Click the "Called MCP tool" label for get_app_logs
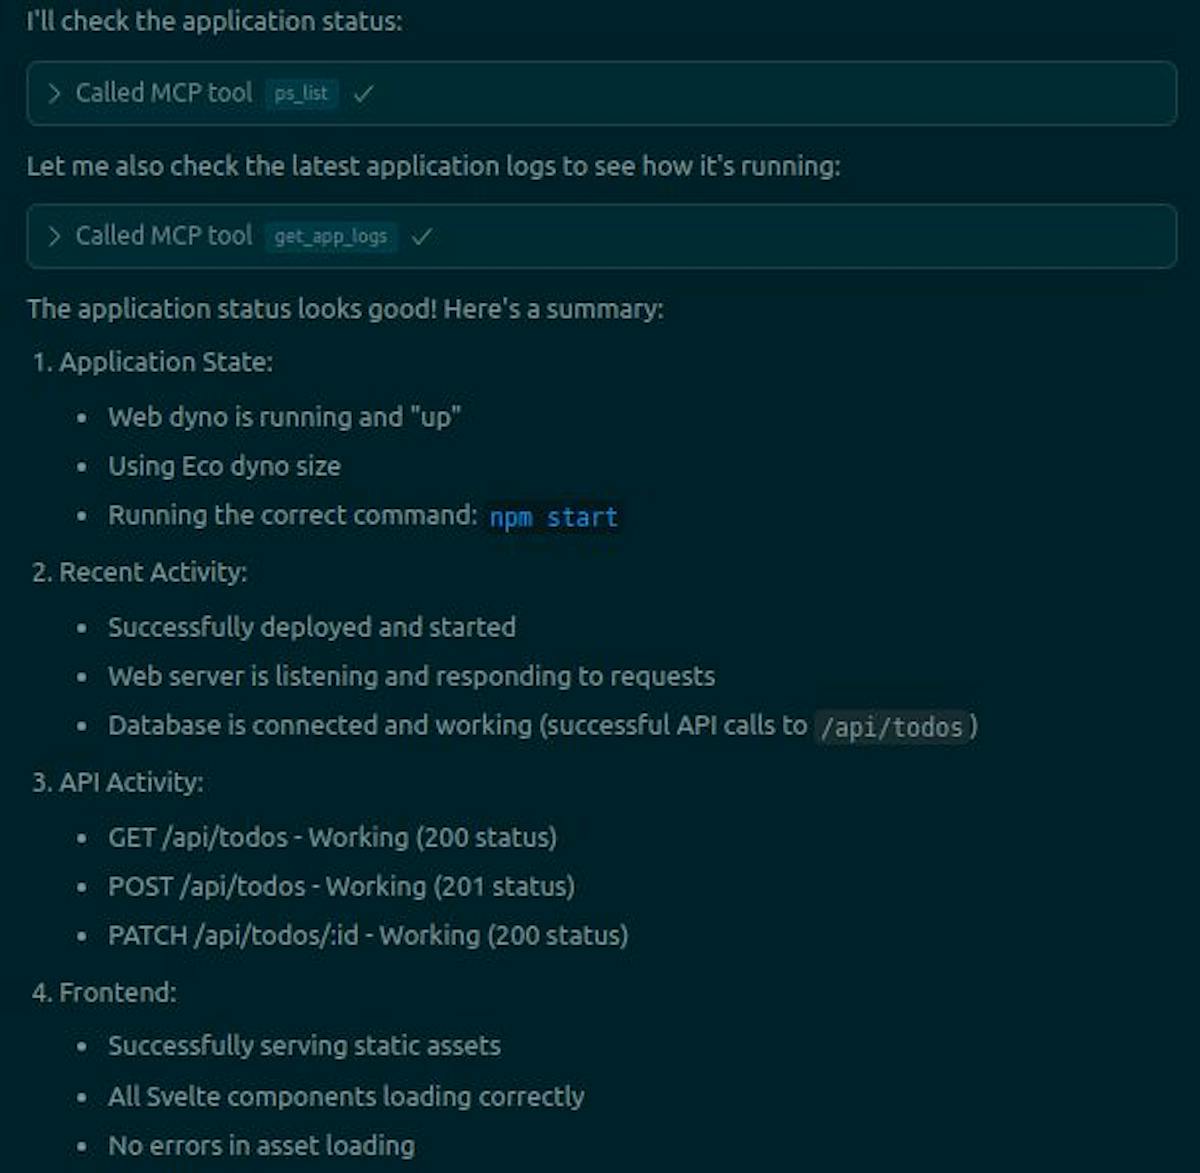1200x1173 pixels. 164,236
